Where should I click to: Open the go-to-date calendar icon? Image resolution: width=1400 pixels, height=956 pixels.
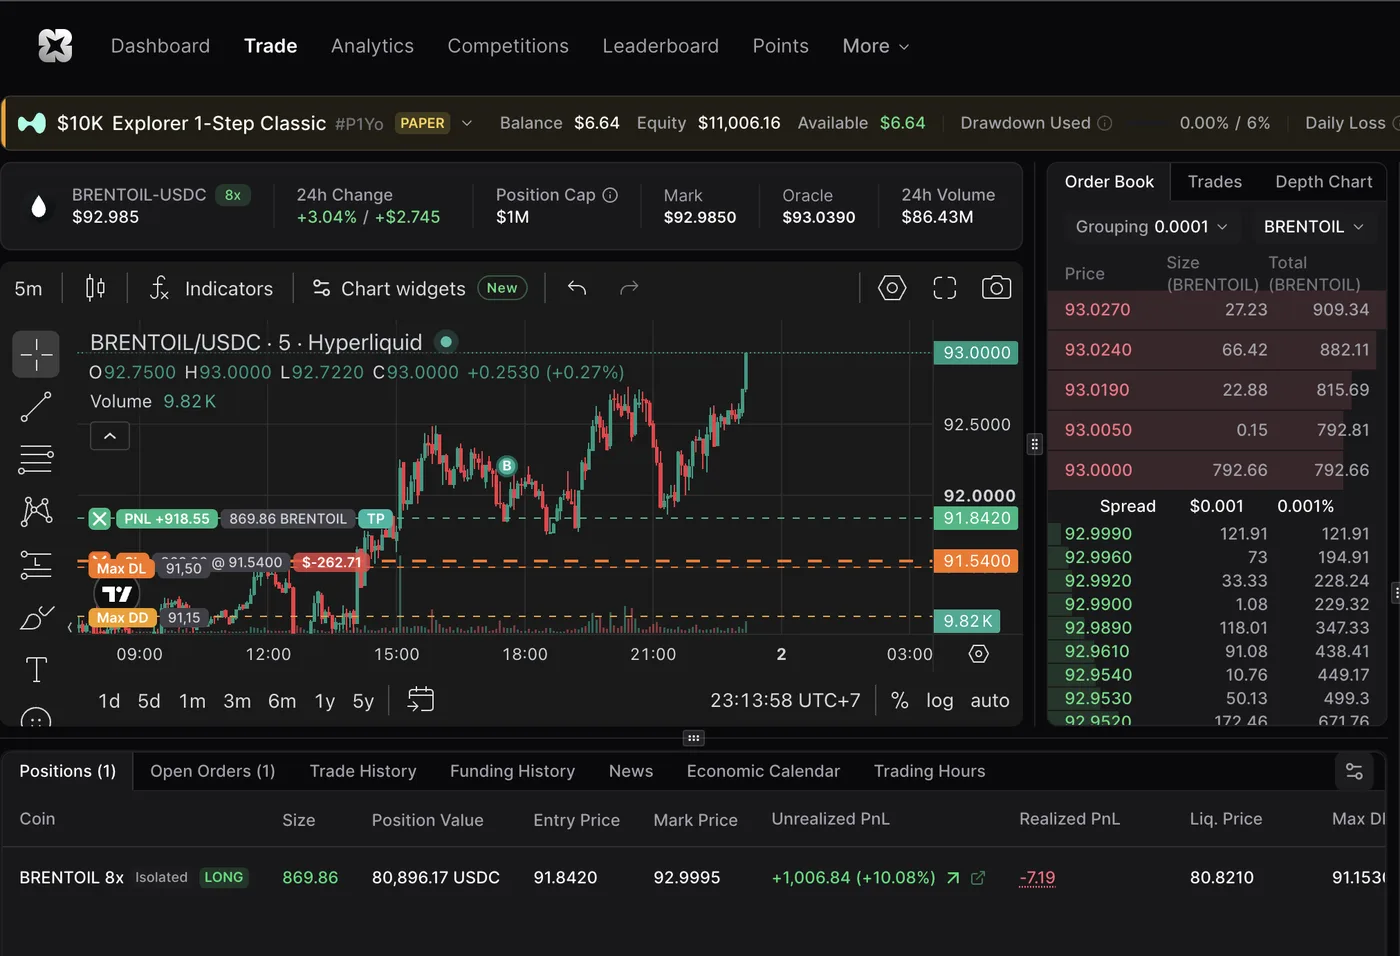421,700
